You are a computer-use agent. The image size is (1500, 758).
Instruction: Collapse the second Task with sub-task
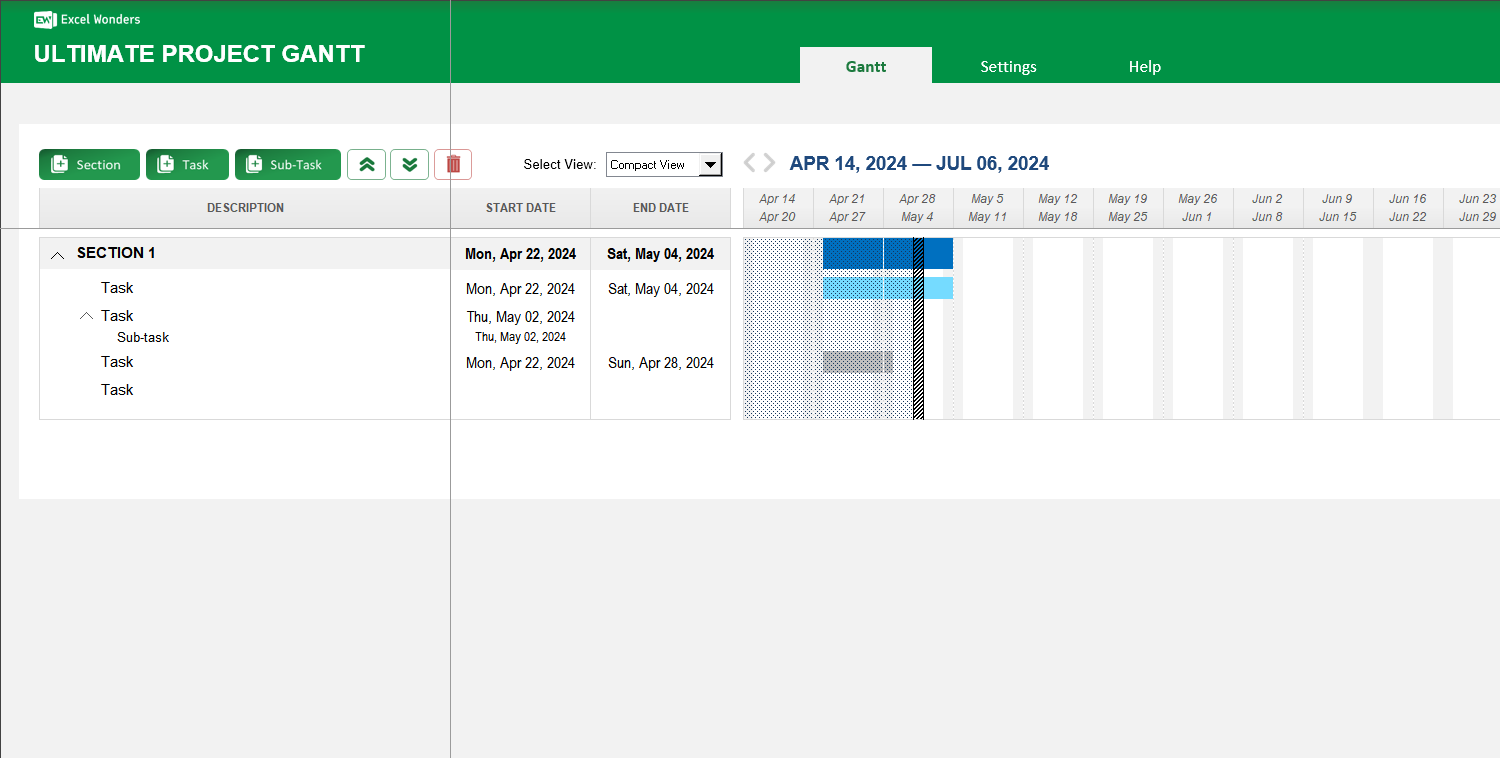pos(86,315)
